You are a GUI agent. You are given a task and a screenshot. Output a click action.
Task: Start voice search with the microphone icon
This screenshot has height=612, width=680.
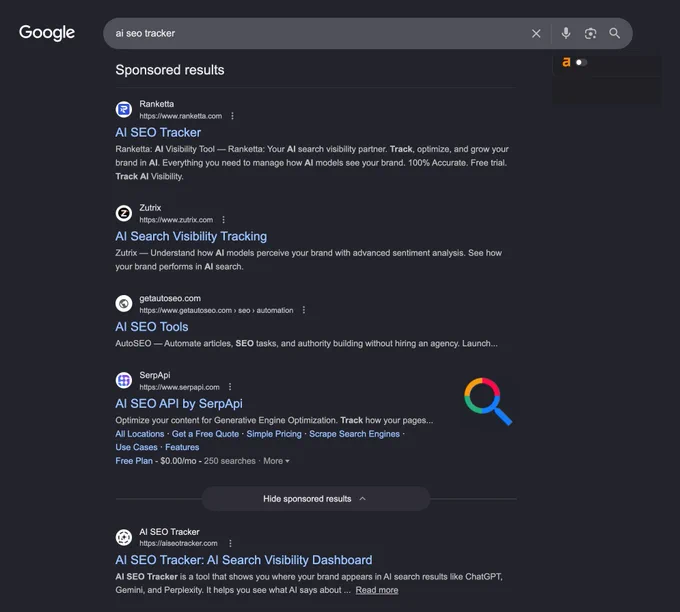tap(566, 33)
